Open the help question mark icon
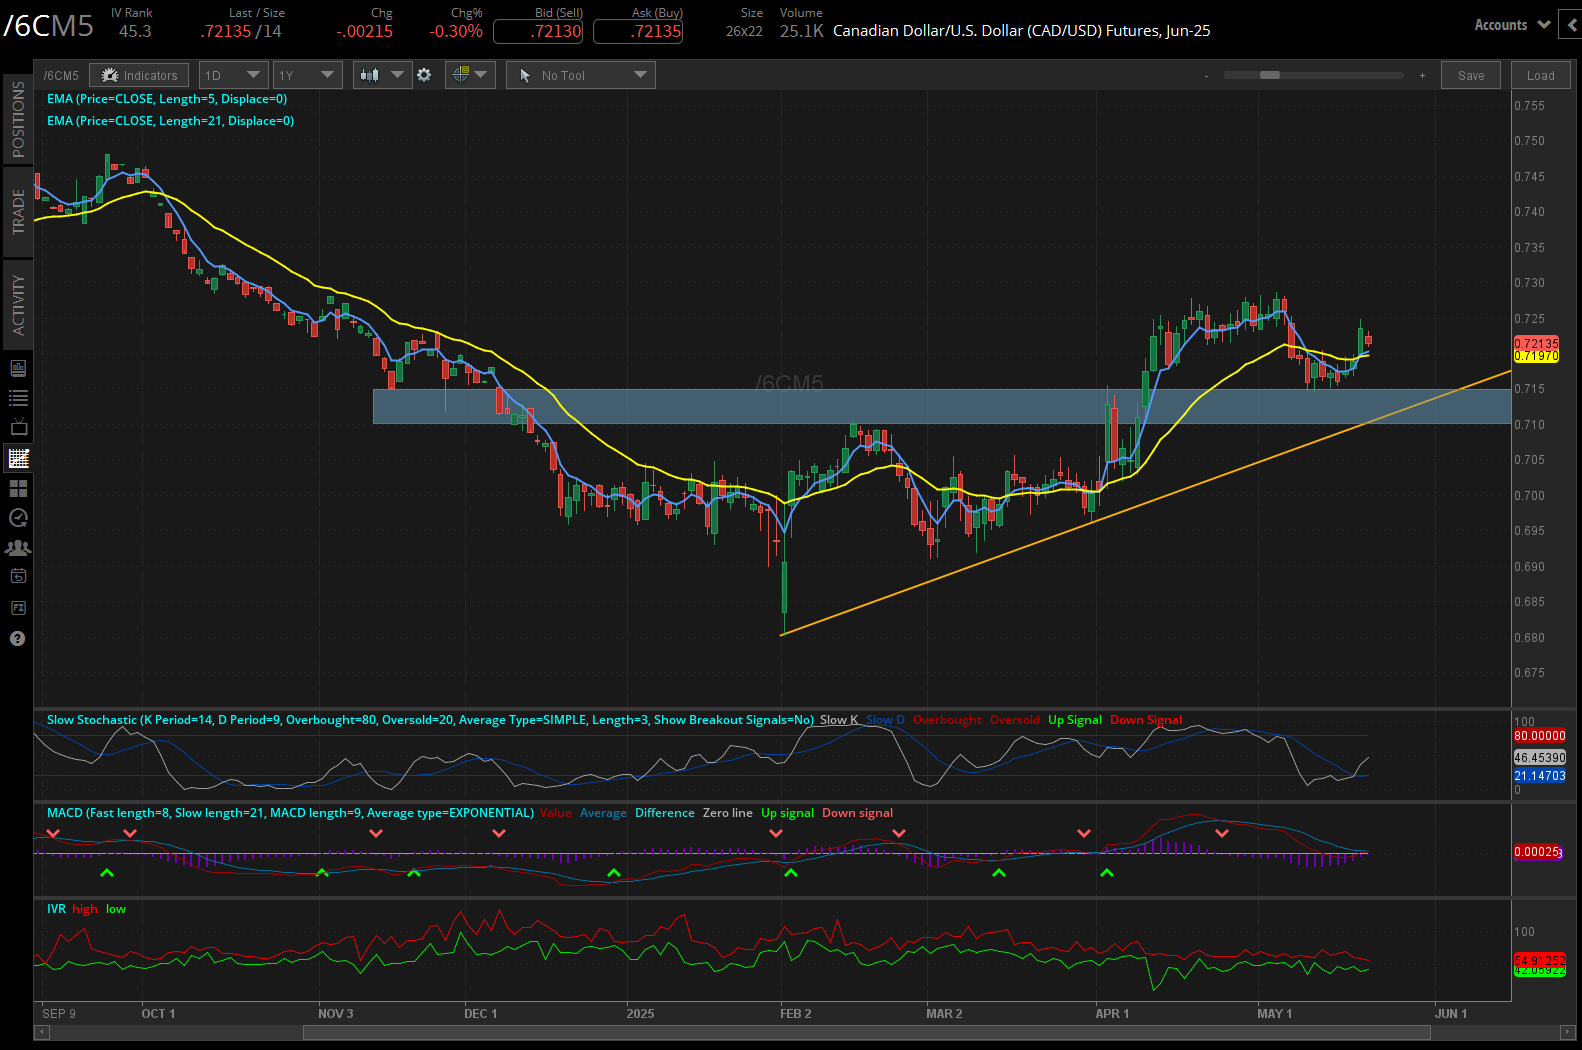The image size is (1582, 1050). [18, 639]
